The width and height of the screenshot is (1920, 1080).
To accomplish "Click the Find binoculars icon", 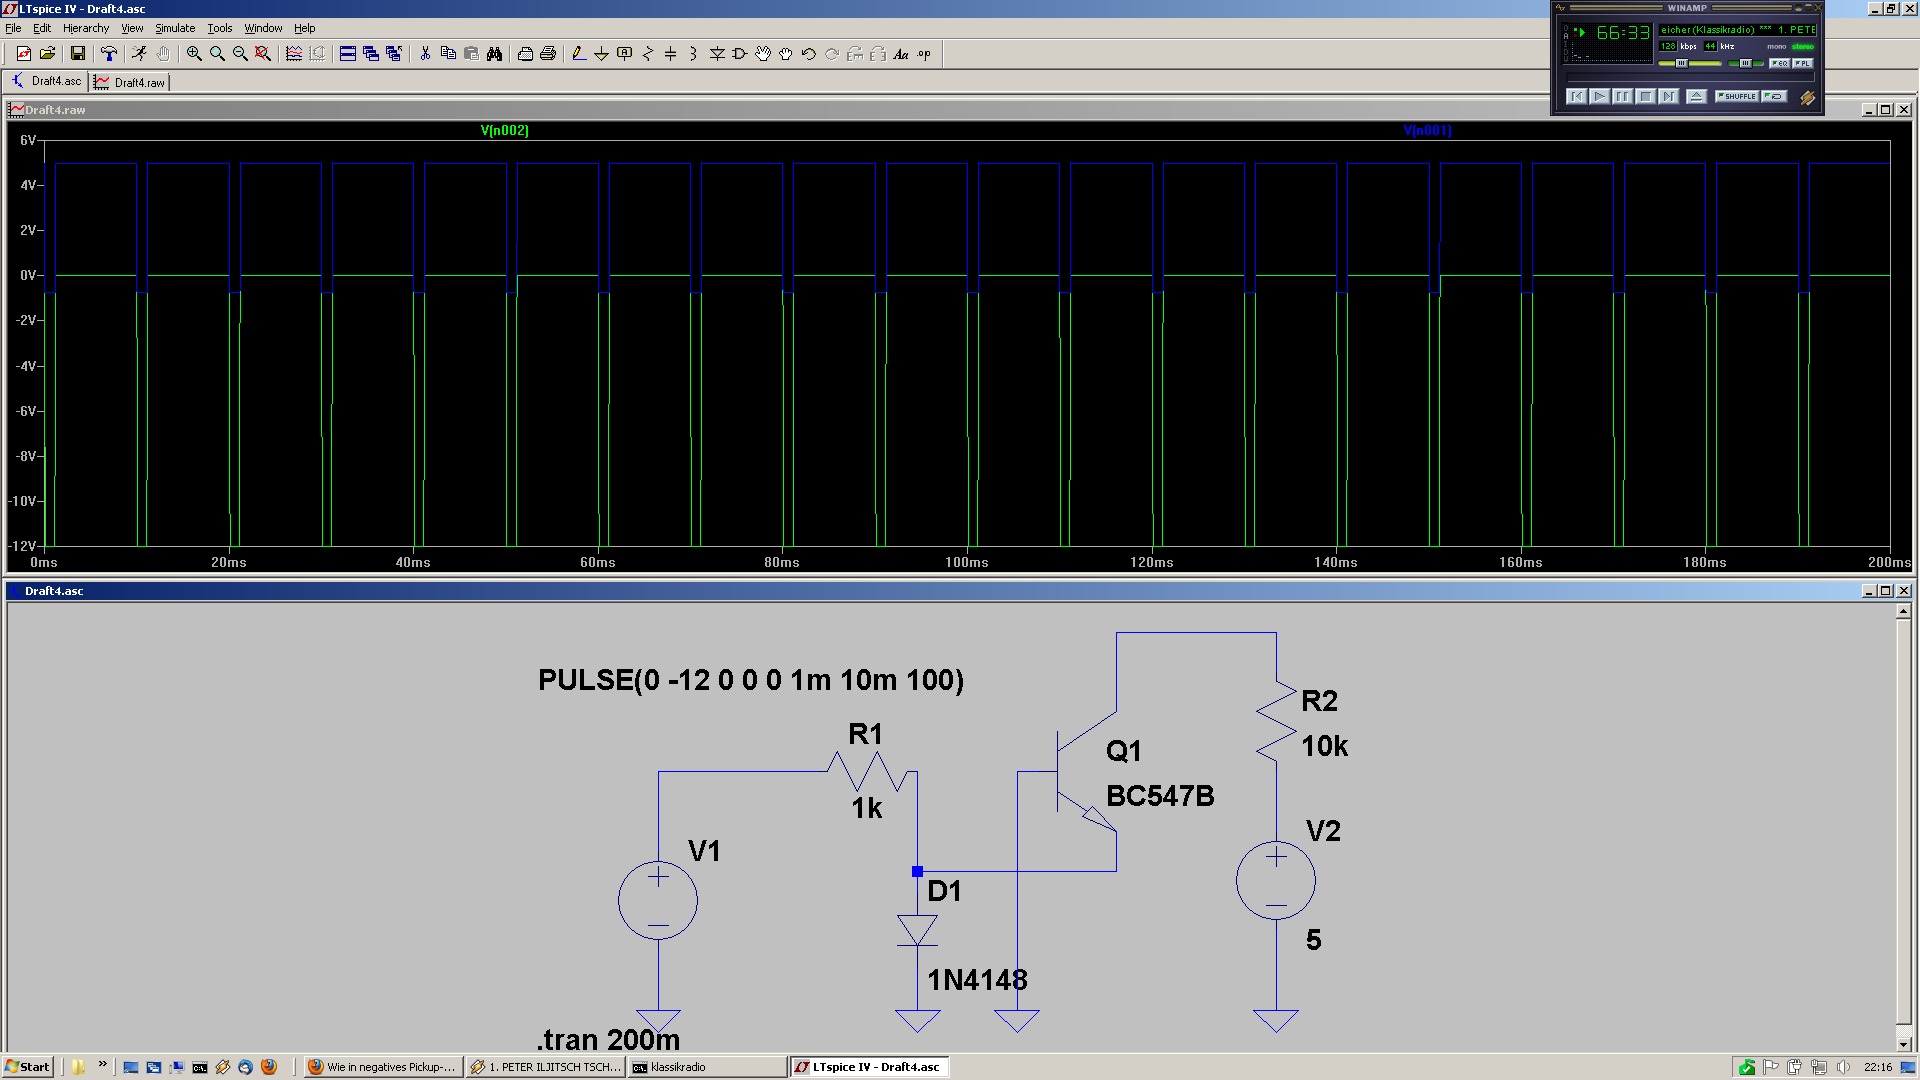I will (494, 54).
